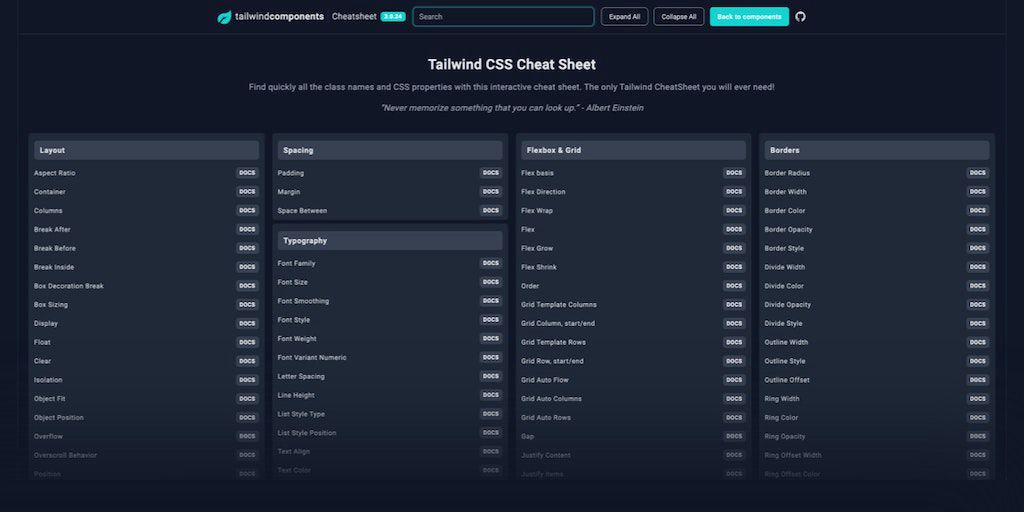Expand the Letter Spacing entry
This screenshot has width=1024, height=512.
click(x=301, y=377)
